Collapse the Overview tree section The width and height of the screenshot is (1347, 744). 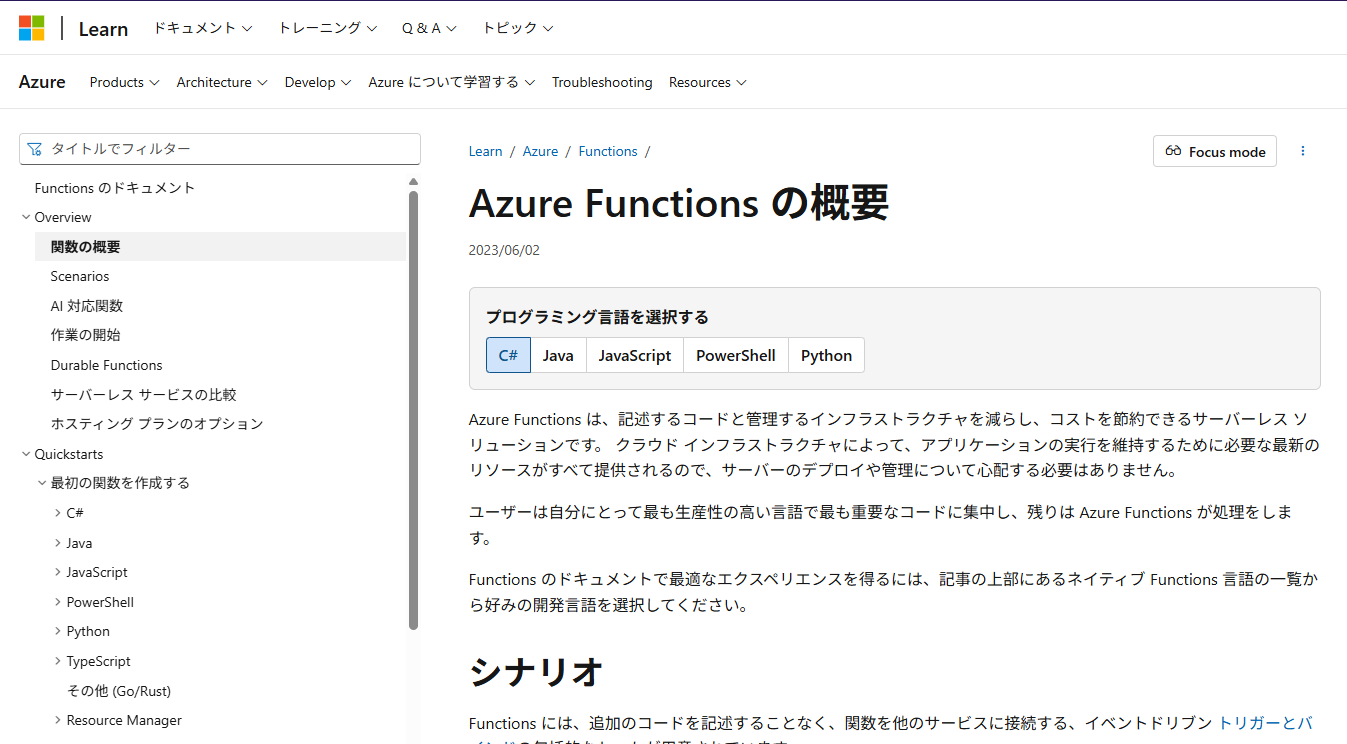(x=27, y=217)
